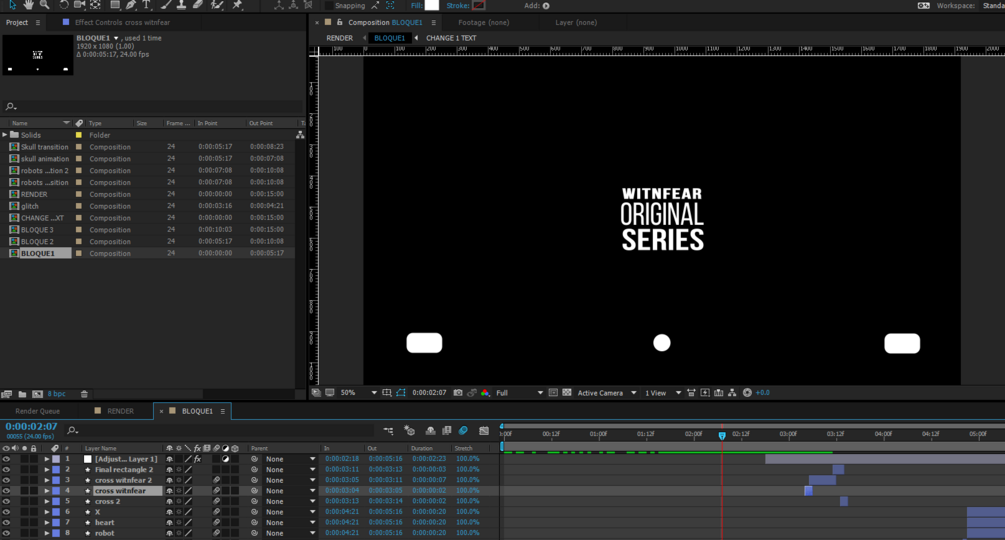Navigate to CHANGE 1 TEXT comp breadcrumb
This screenshot has height=540, width=1005.
451,38
